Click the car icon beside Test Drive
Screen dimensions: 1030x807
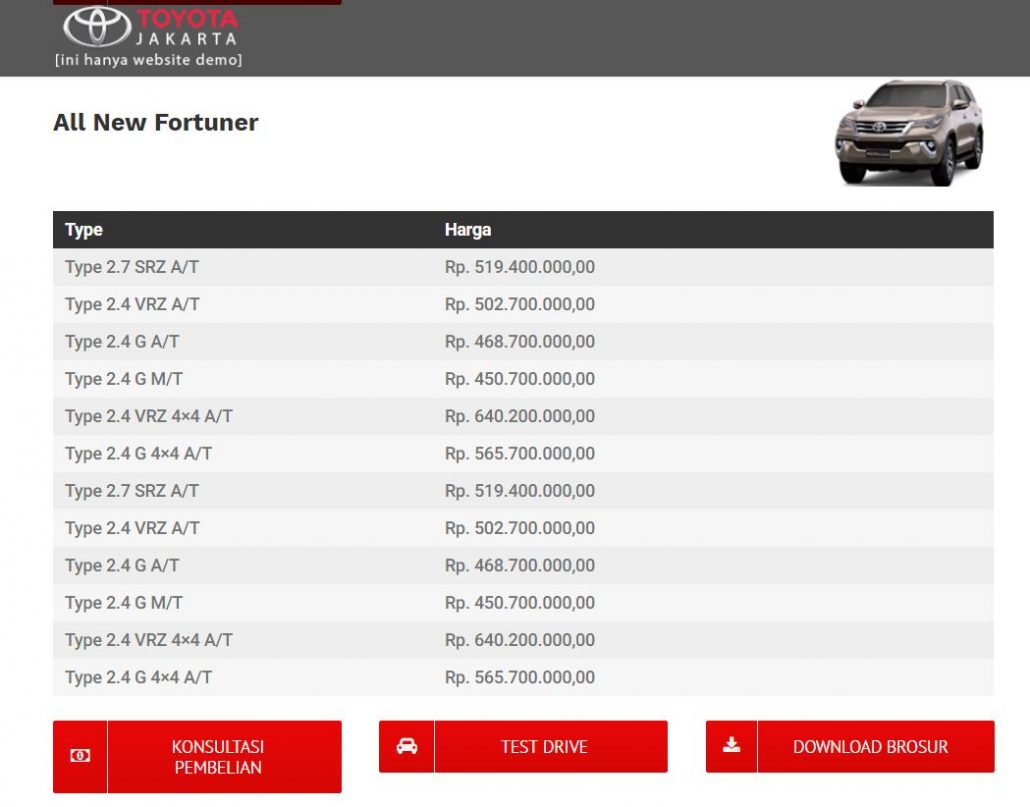(407, 746)
